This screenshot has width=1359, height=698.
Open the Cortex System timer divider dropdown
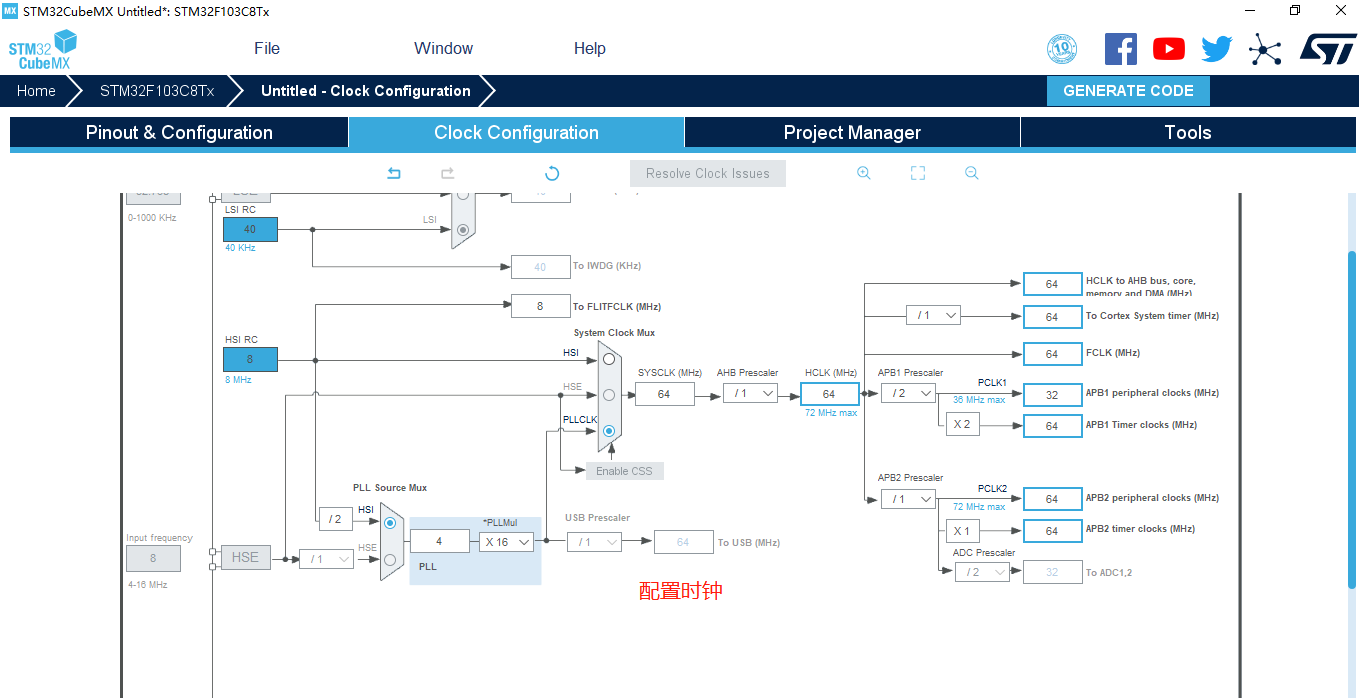tap(933, 316)
